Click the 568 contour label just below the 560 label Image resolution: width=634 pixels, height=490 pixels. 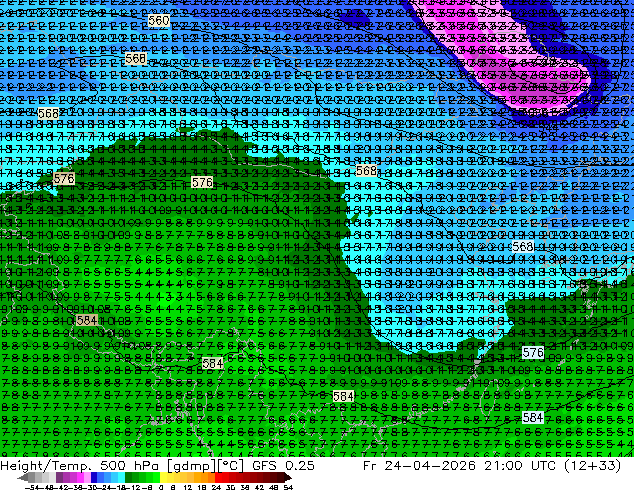pyautogui.click(x=135, y=59)
